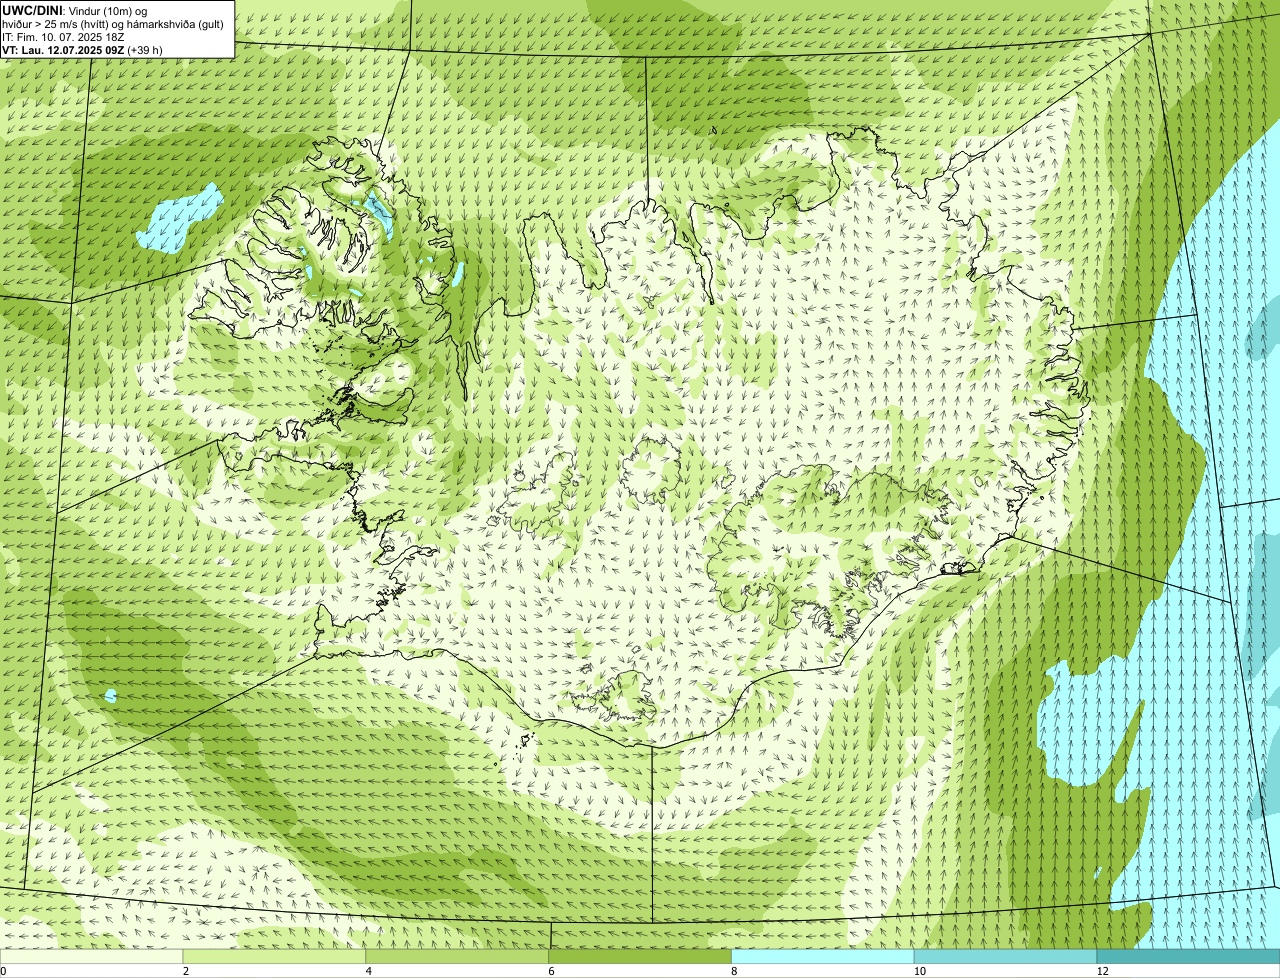Pick the pale yellow 0–2 m/s scale segment
This screenshot has width=1280, height=978.
[92, 957]
